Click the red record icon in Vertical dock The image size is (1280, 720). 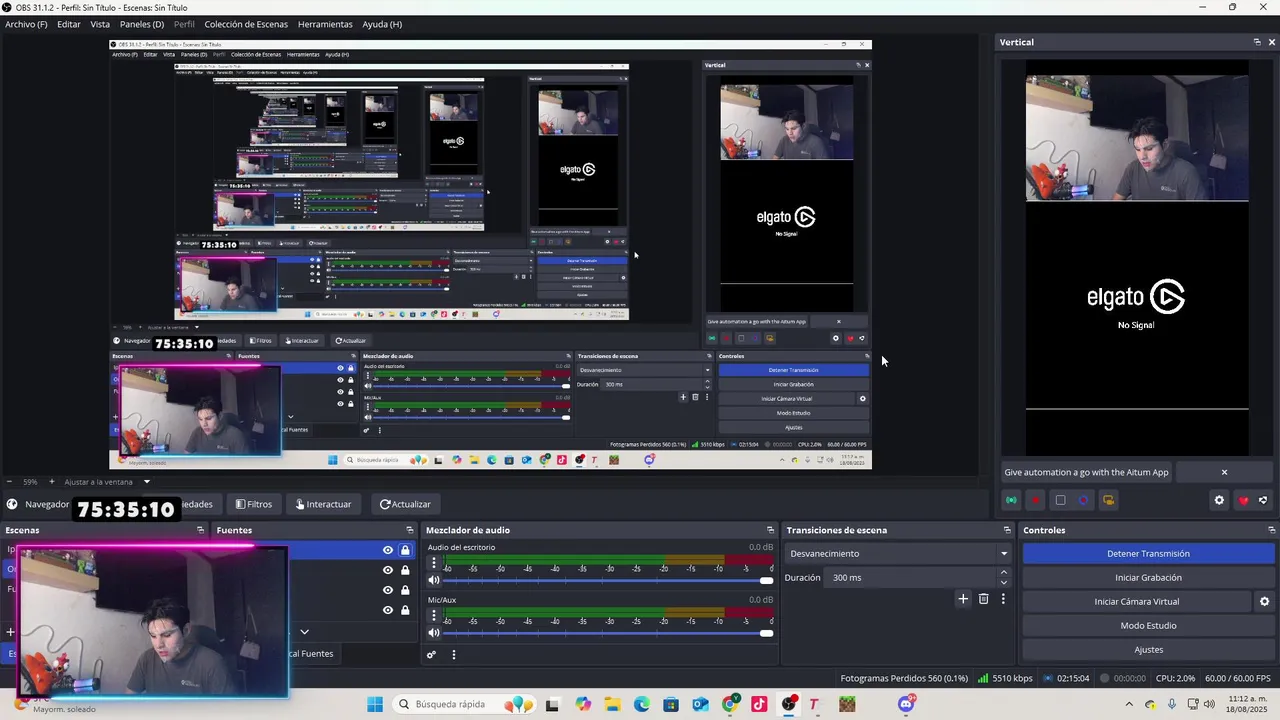coord(1036,500)
